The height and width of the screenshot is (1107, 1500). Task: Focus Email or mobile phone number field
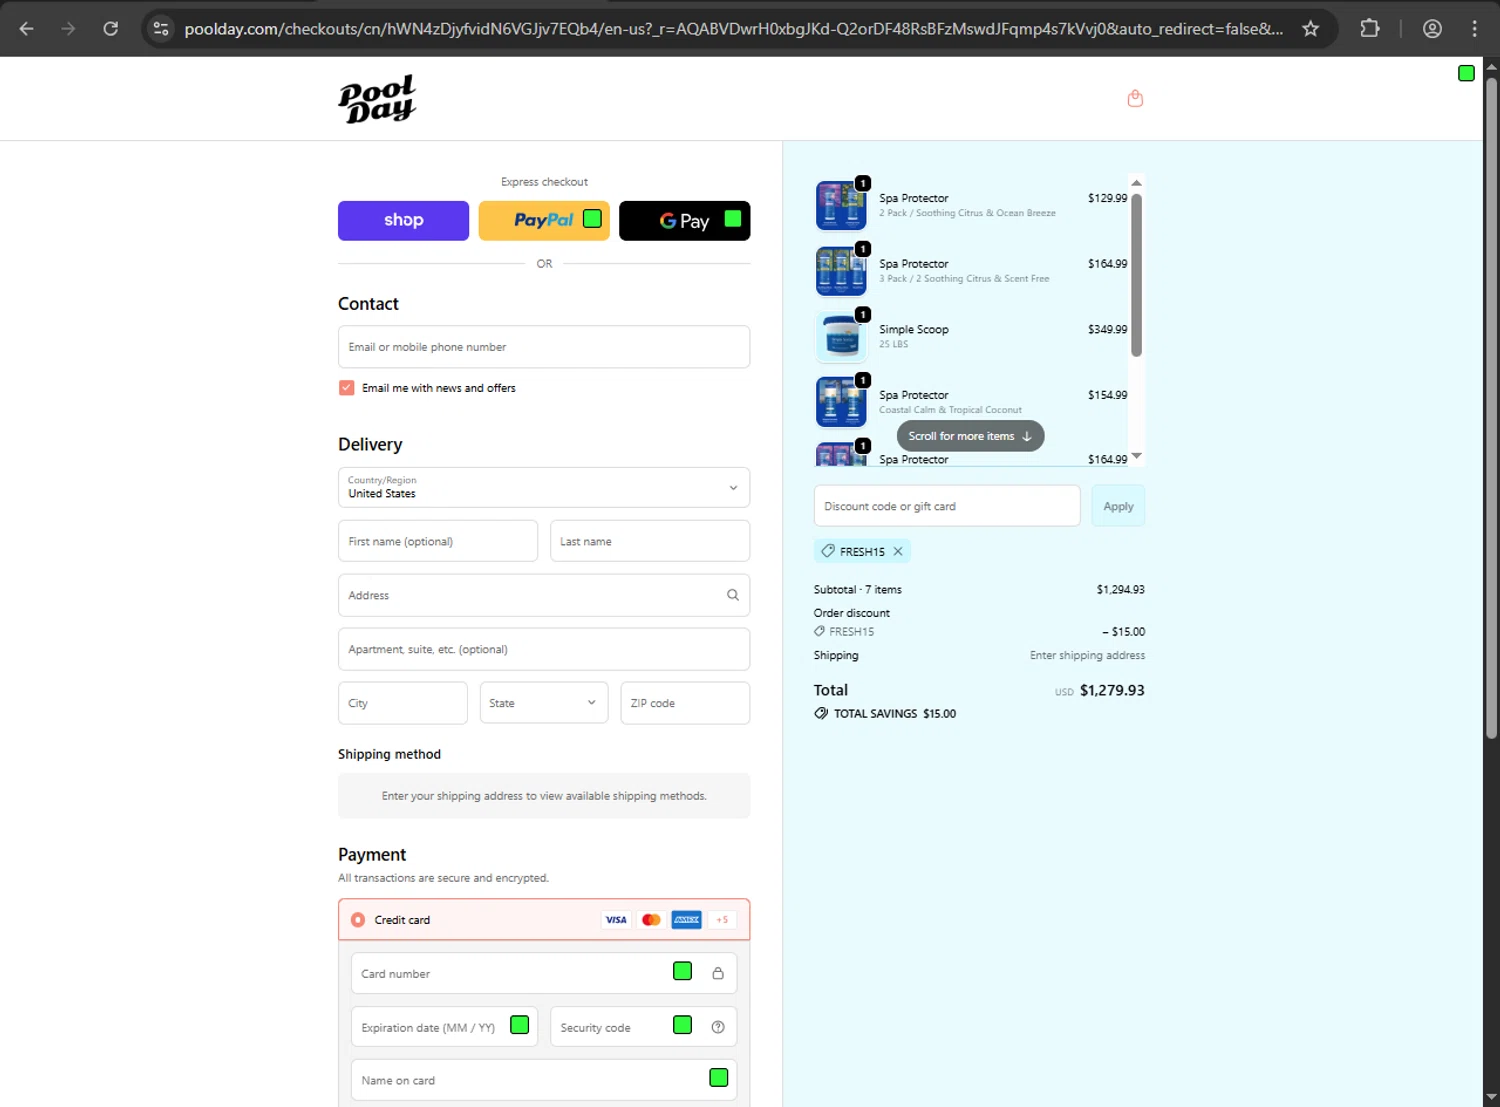click(544, 347)
